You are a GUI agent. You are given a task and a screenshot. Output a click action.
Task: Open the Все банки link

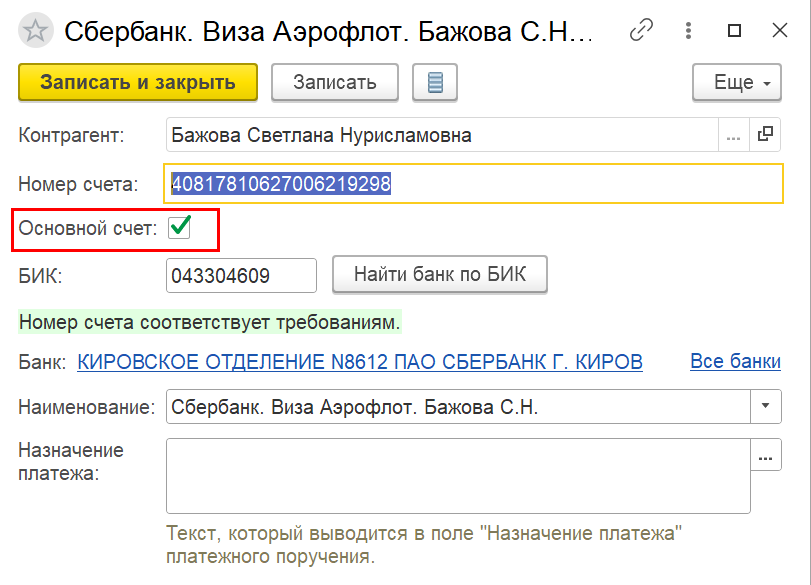tap(735, 362)
